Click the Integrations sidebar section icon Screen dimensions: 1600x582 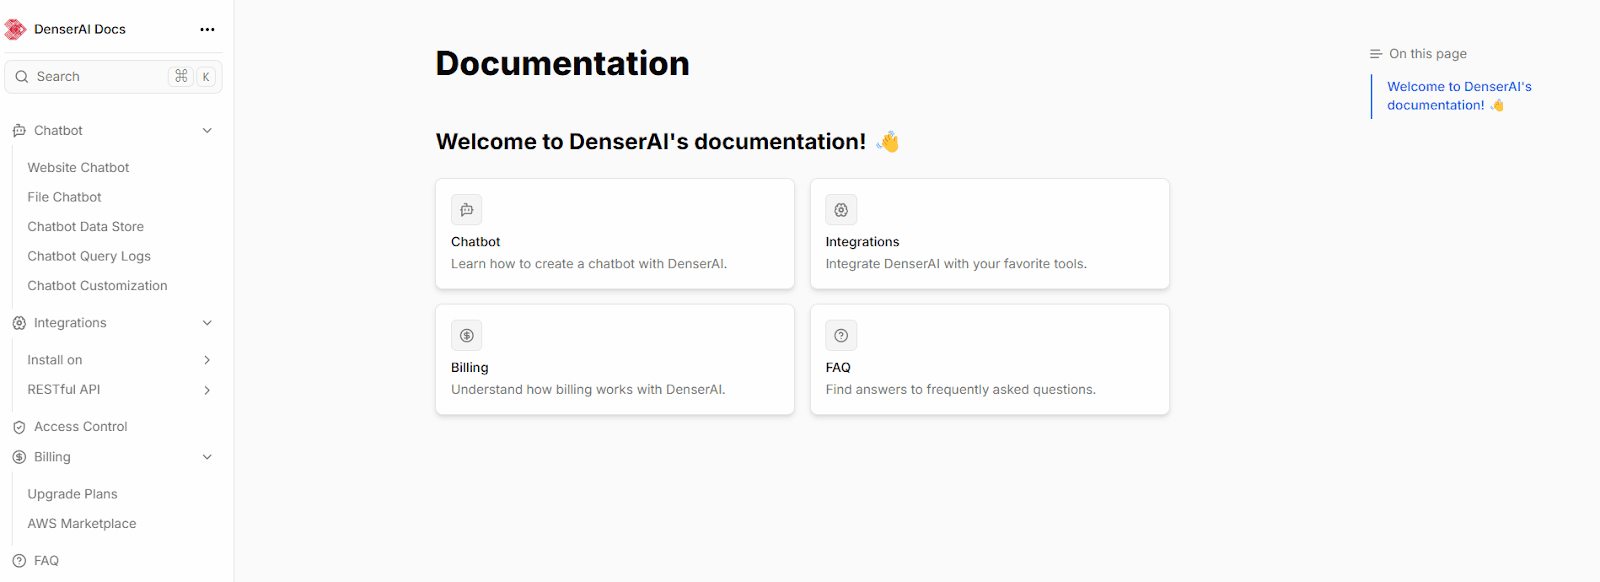pos(19,323)
